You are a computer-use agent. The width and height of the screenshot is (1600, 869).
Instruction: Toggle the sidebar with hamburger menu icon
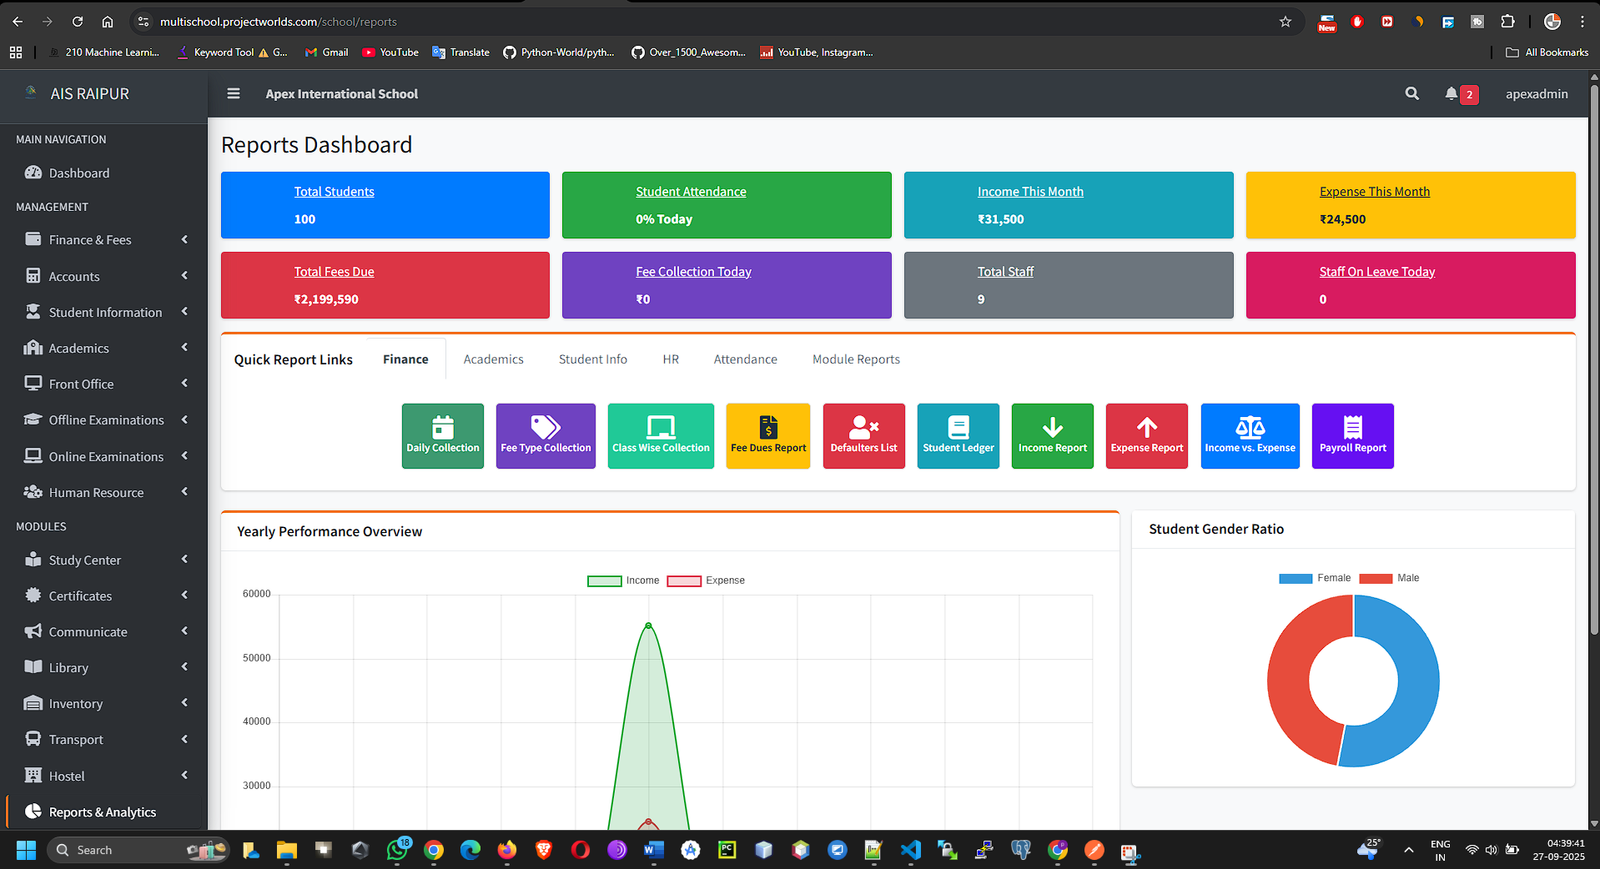[234, 94]
